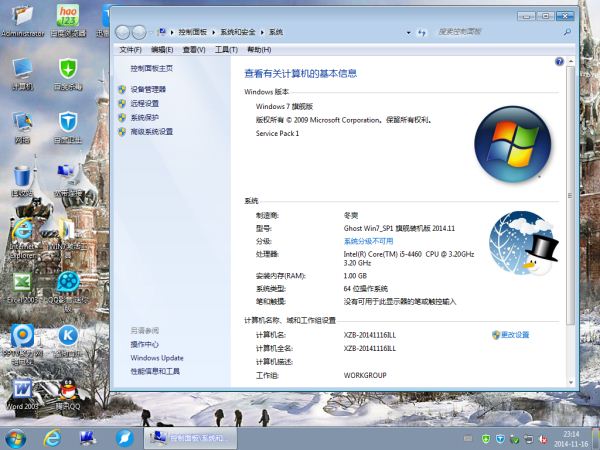
Task: Launch 百度杀毒 green shield desktop icon
Action: click(x=68, y=74)
